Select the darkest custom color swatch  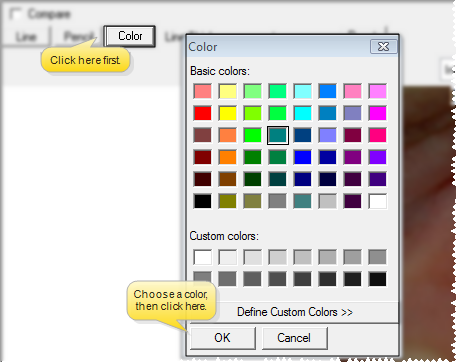378,279
